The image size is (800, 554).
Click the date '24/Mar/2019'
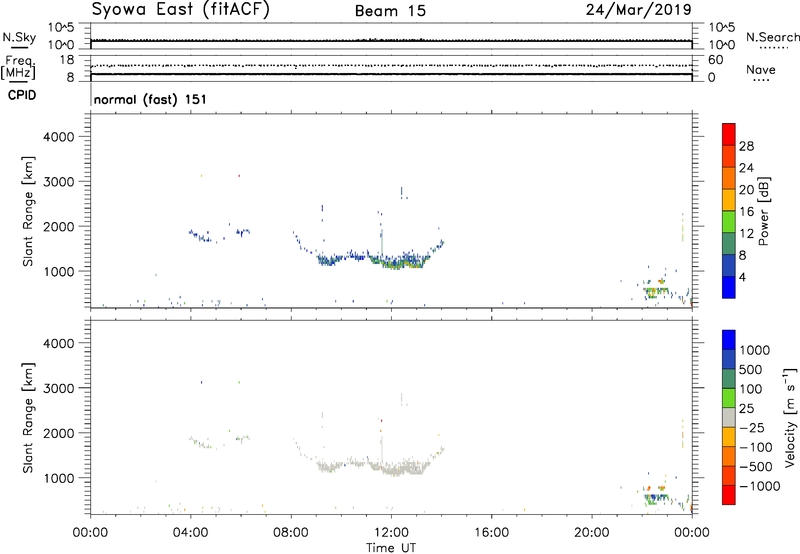[x=638, y=9]
